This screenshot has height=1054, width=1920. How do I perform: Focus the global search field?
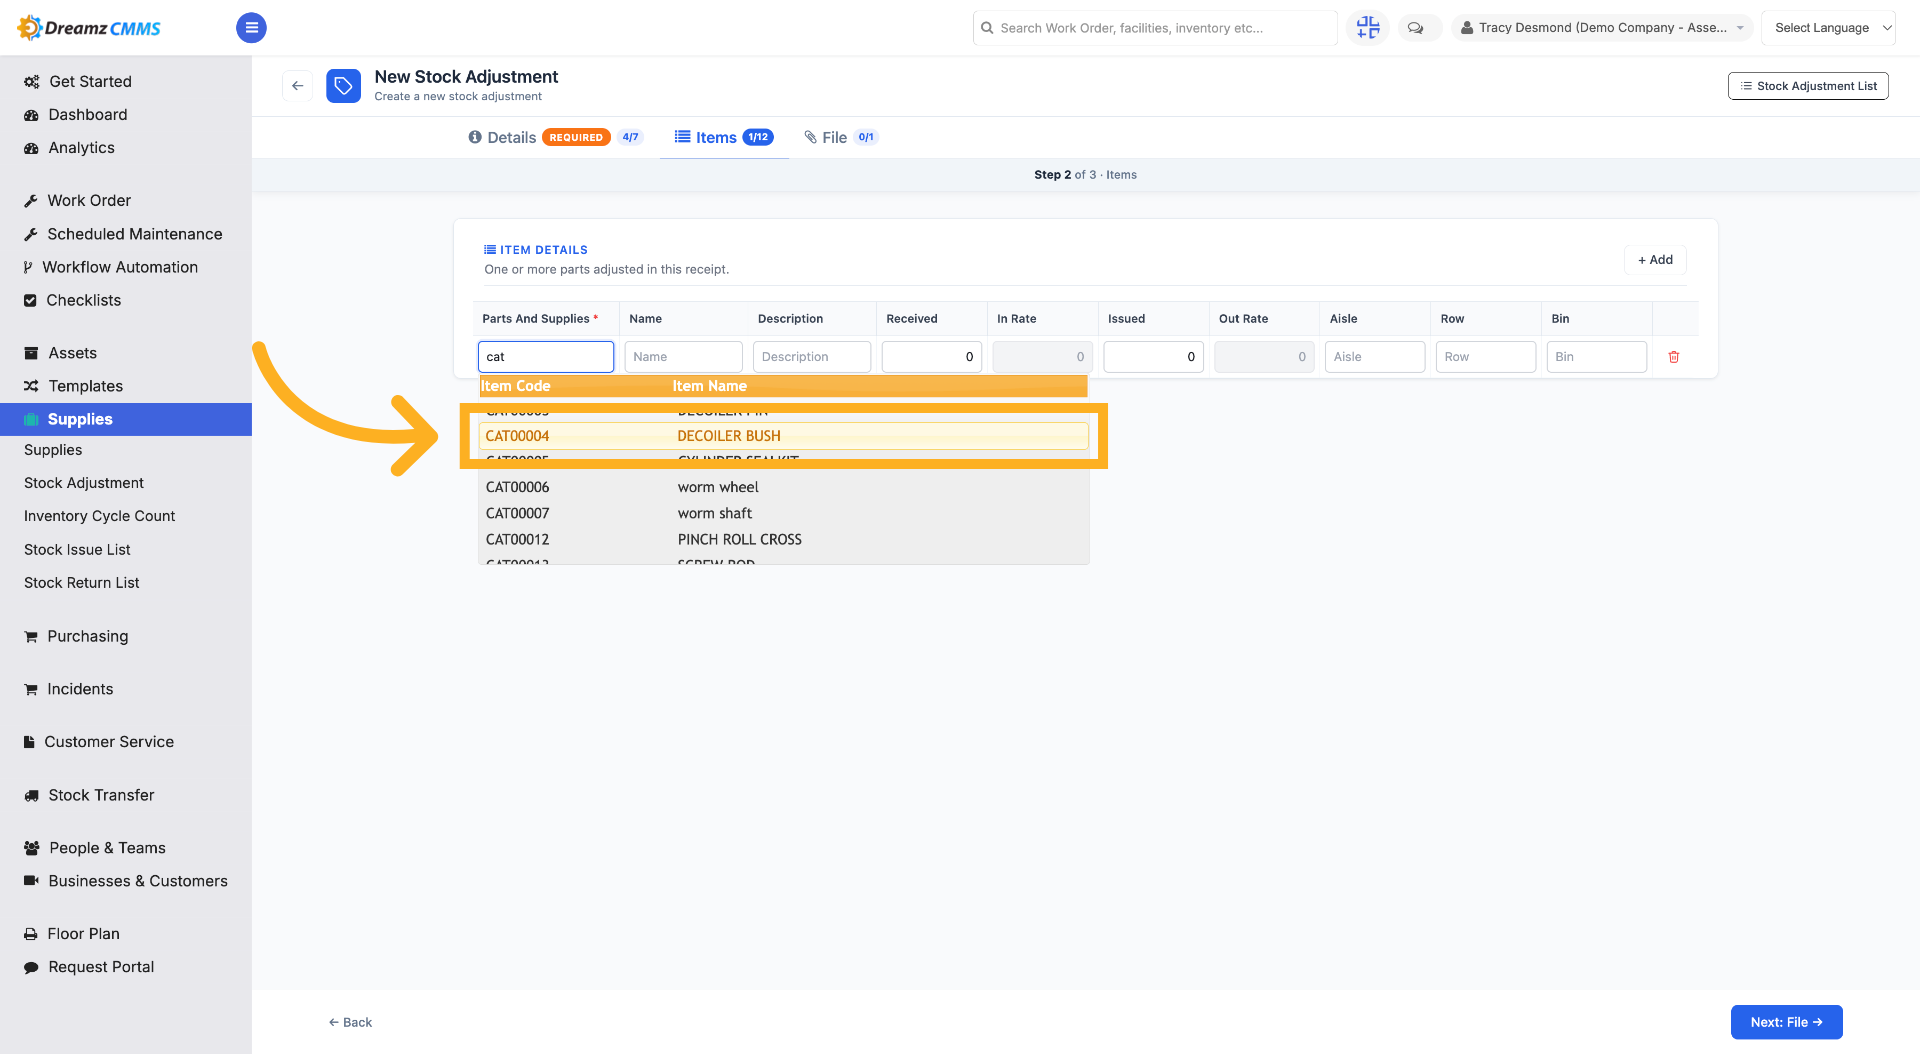pyautogui.click(x=1155, y=28)
